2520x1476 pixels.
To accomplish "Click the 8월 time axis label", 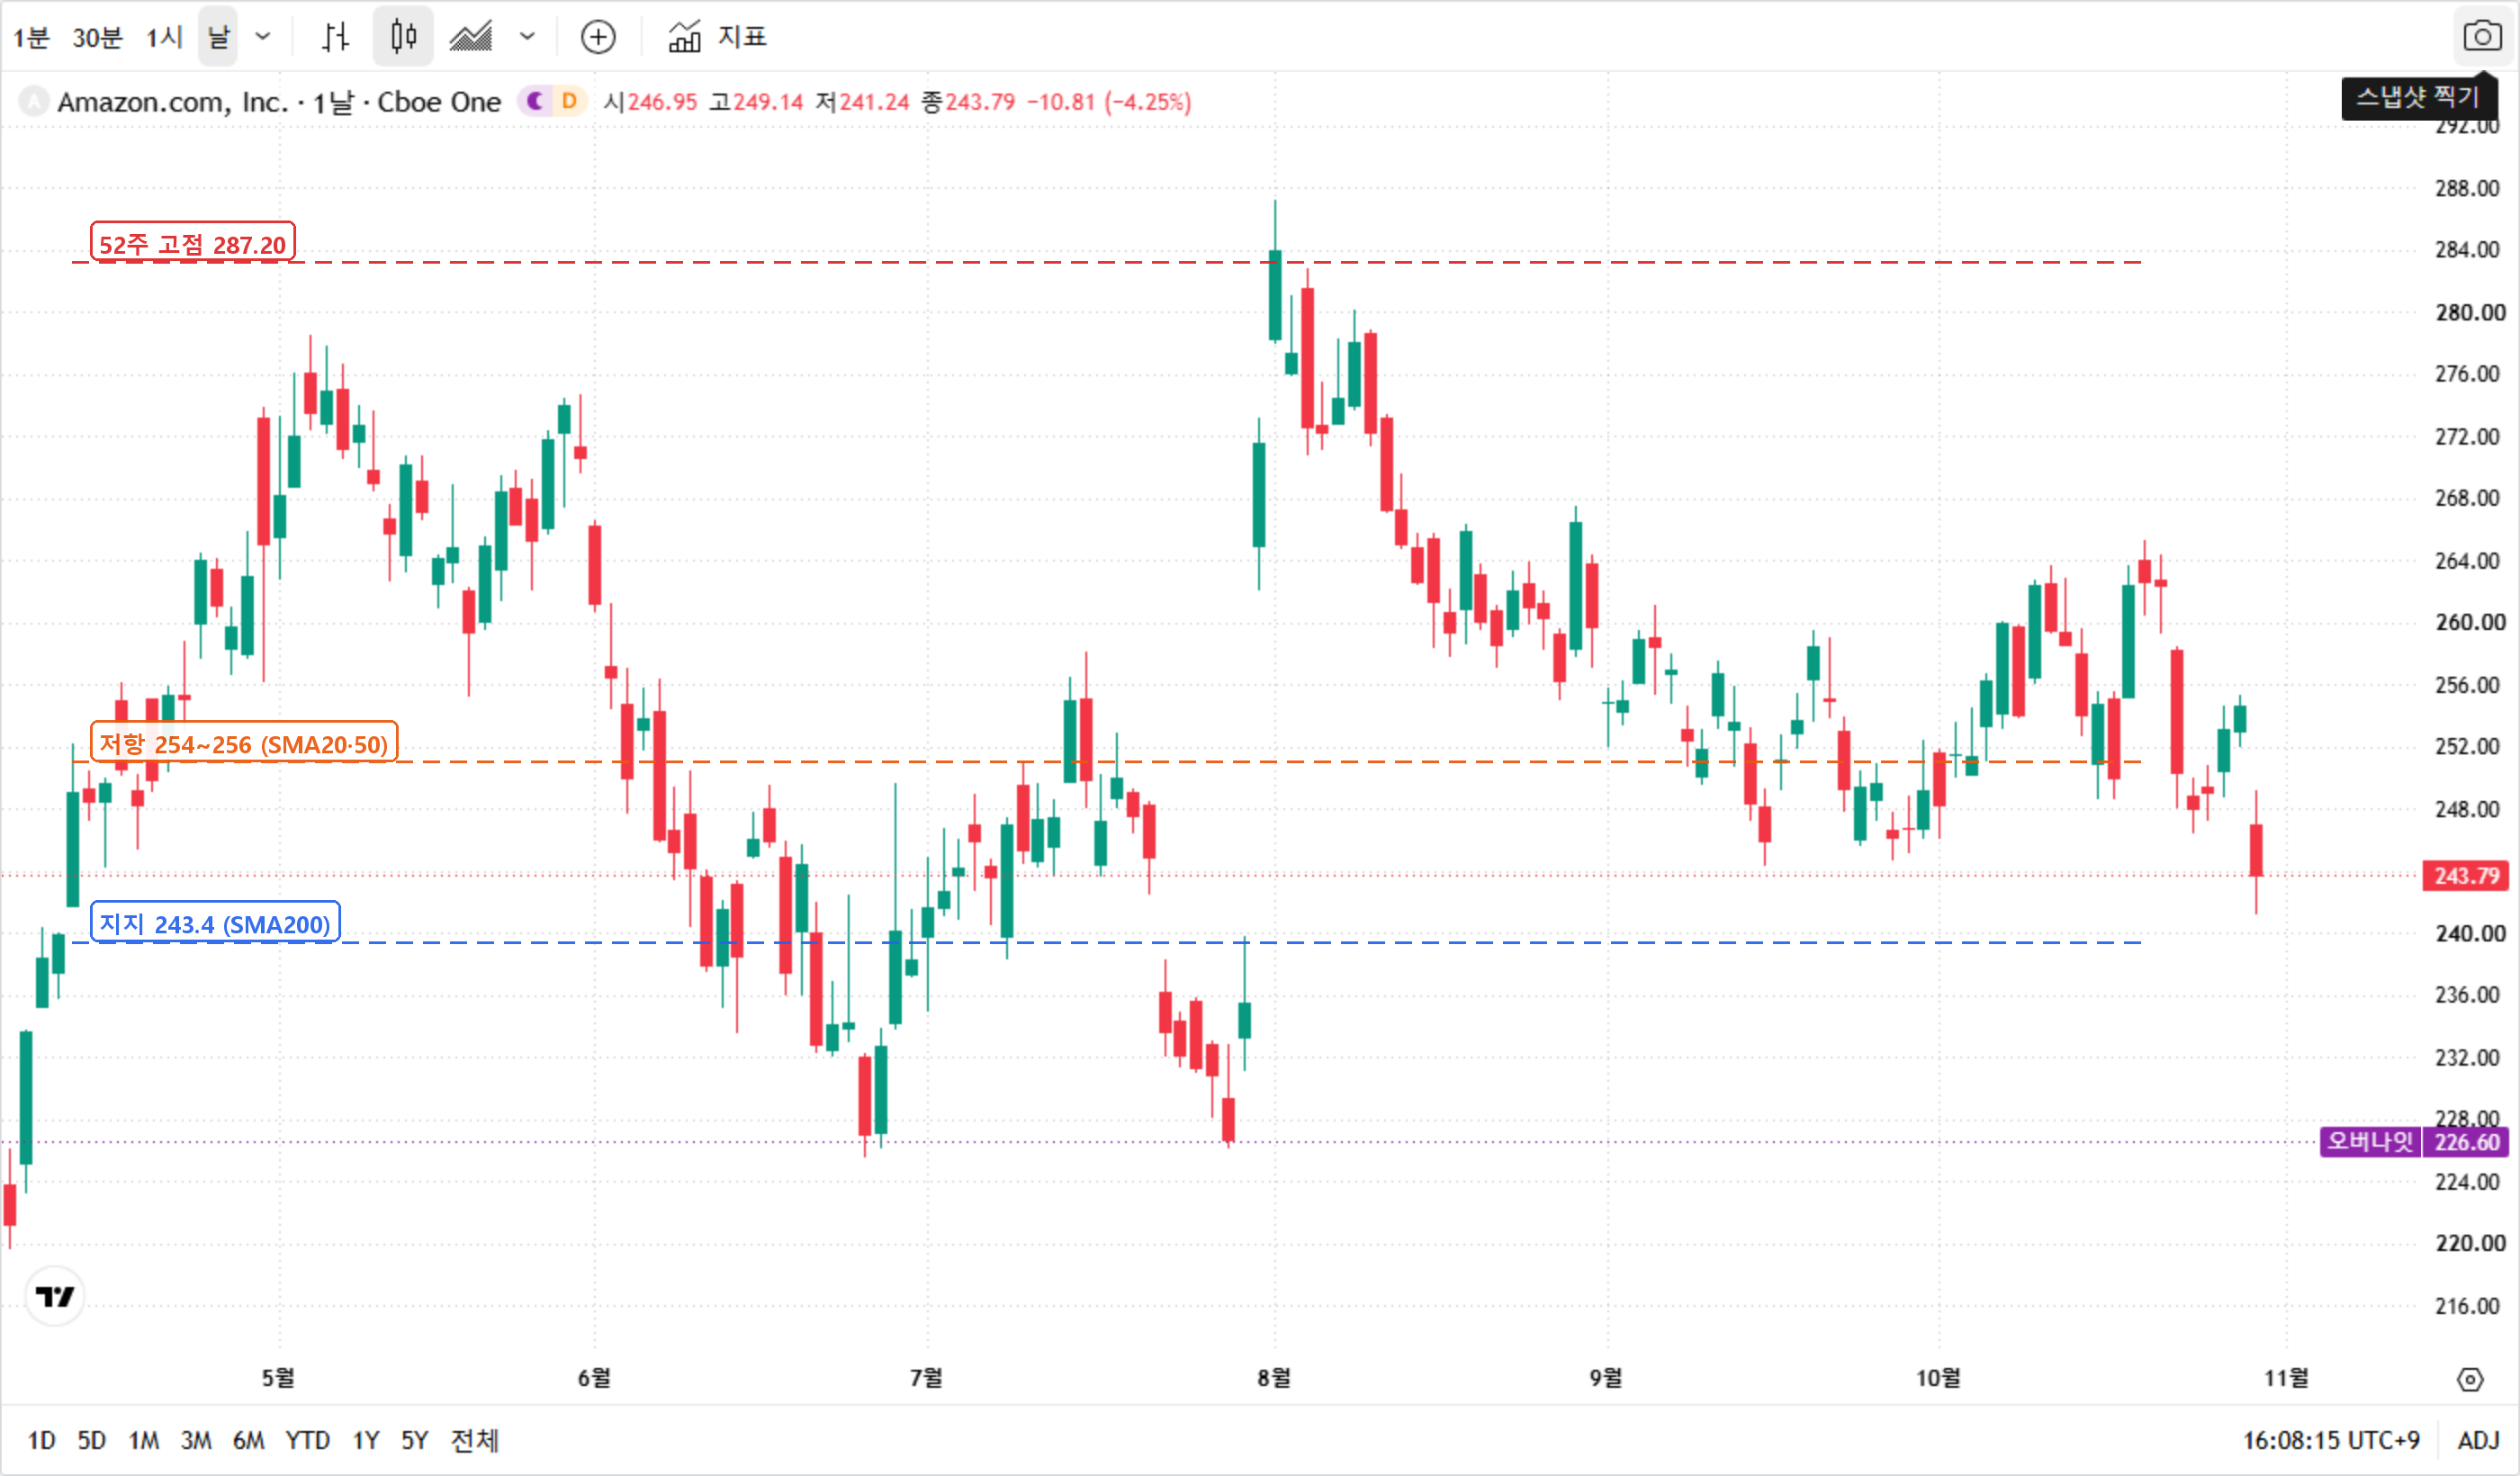I will (1274, 1378).
